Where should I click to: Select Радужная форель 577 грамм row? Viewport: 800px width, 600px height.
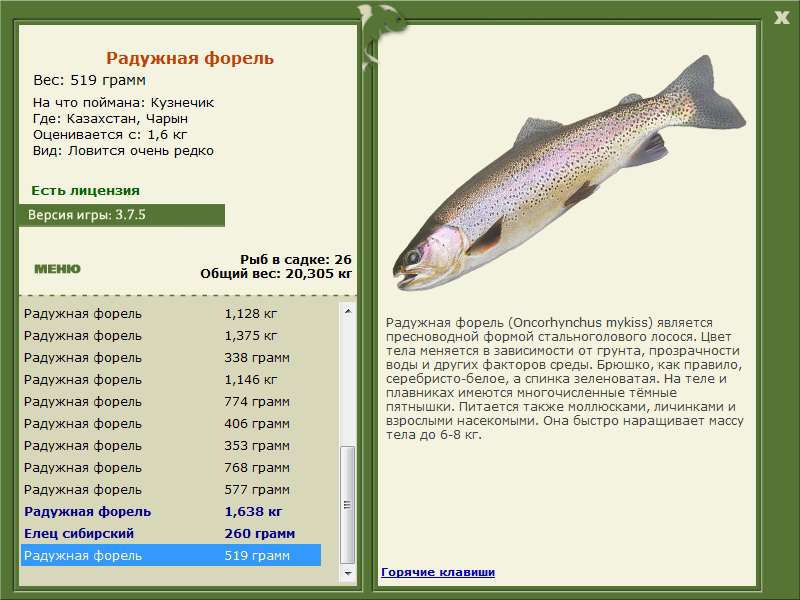pos(171,489)
